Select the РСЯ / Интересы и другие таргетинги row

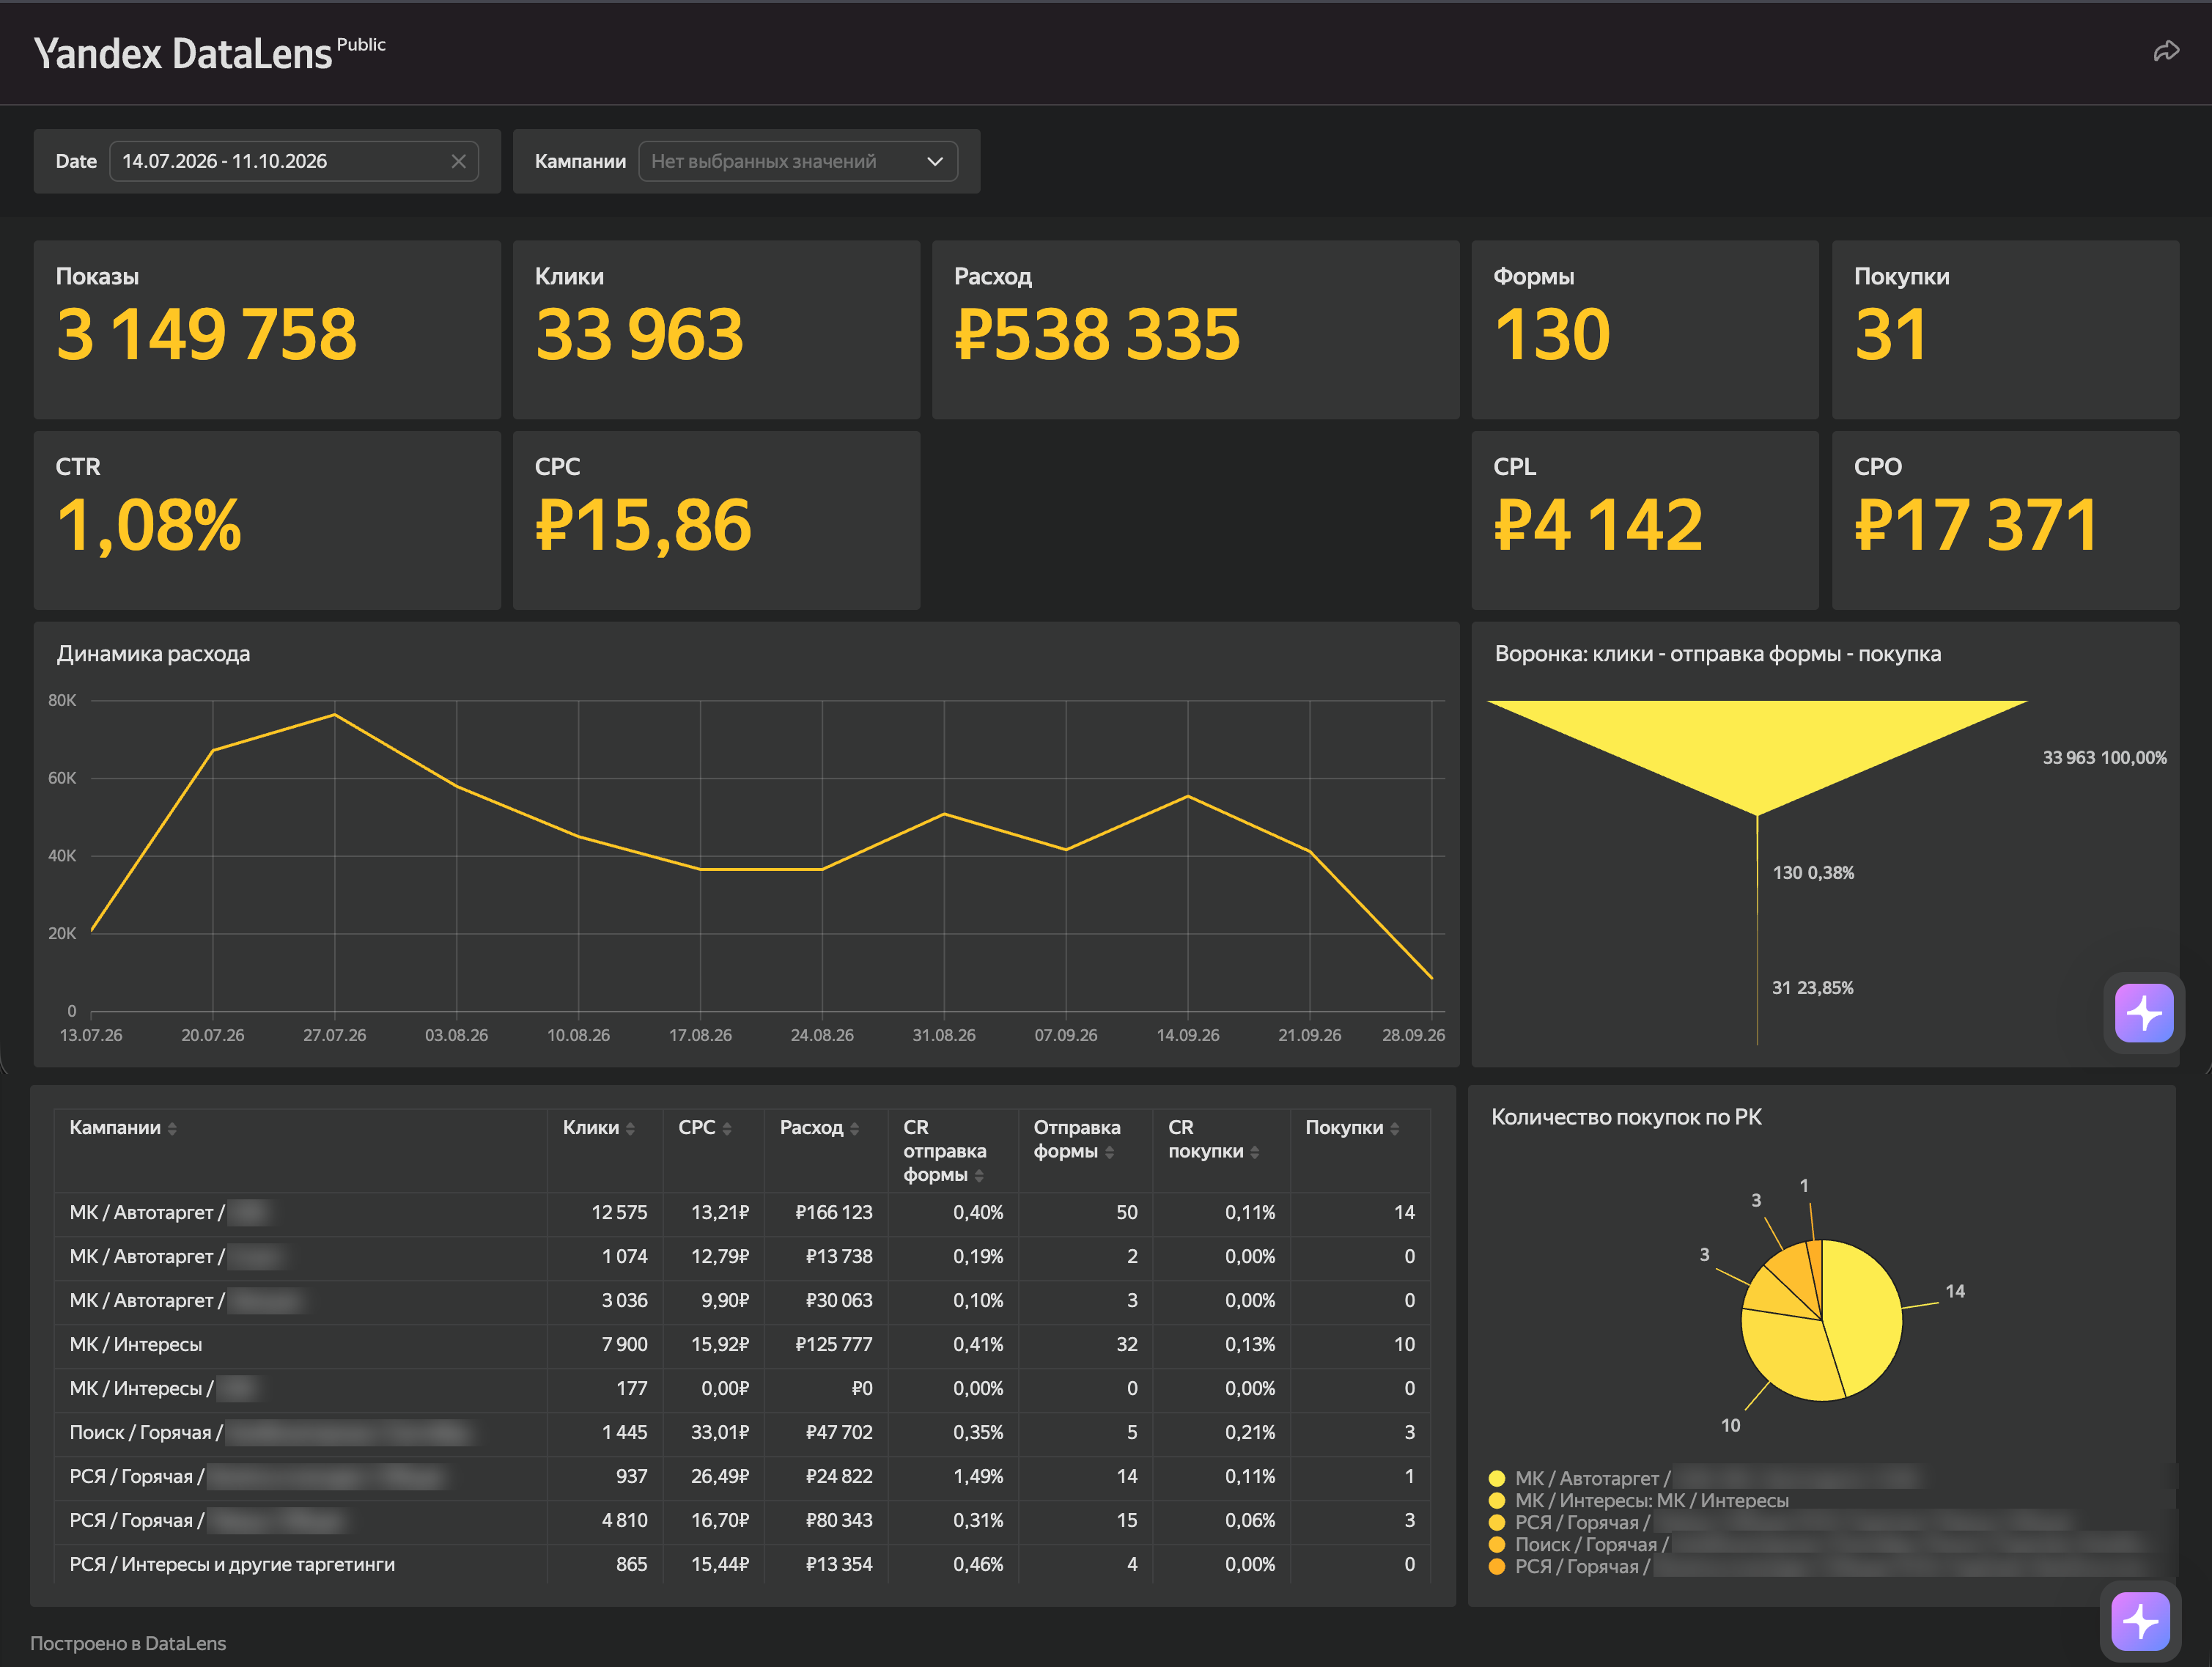point(742,1564)
